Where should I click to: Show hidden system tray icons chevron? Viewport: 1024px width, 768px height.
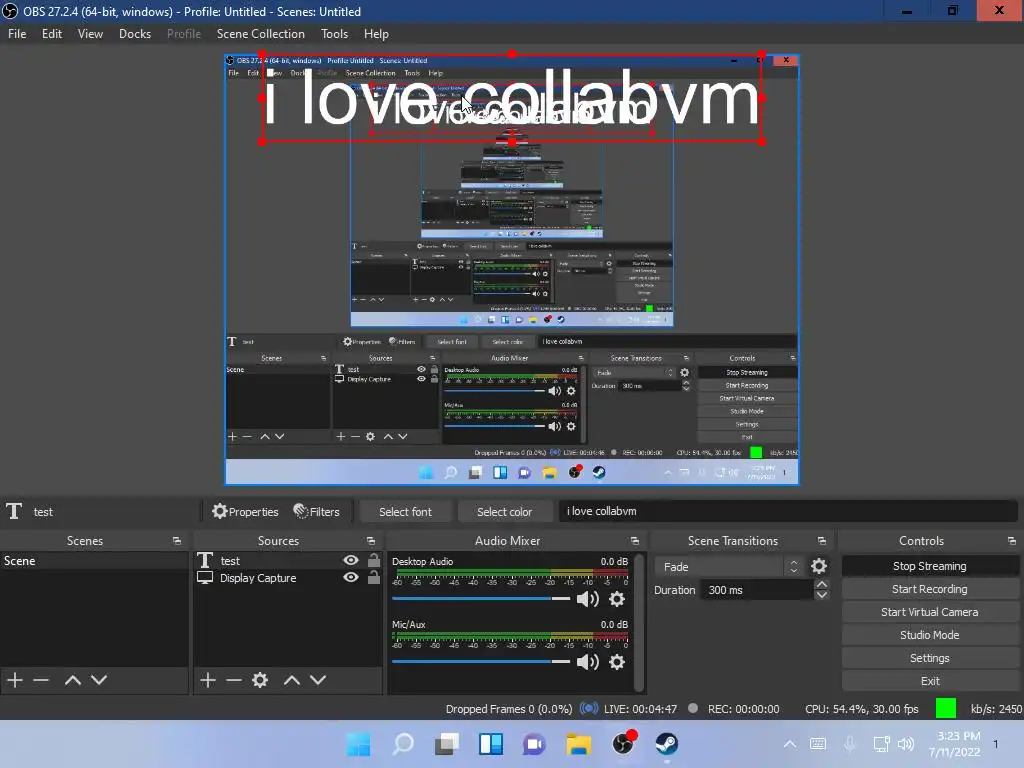point(790,744)
